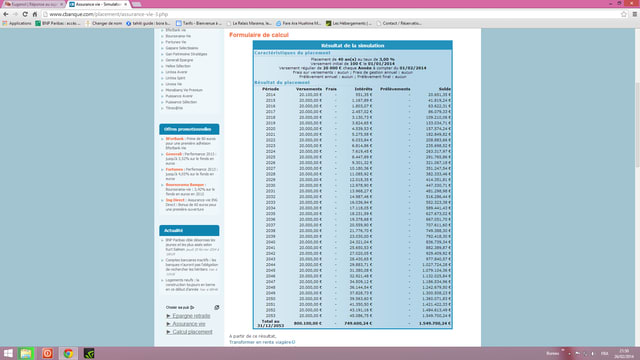Bookmark page with the star icon
Image resolution: width=640 pixels, height=360 pixels.
coord(624,14)
